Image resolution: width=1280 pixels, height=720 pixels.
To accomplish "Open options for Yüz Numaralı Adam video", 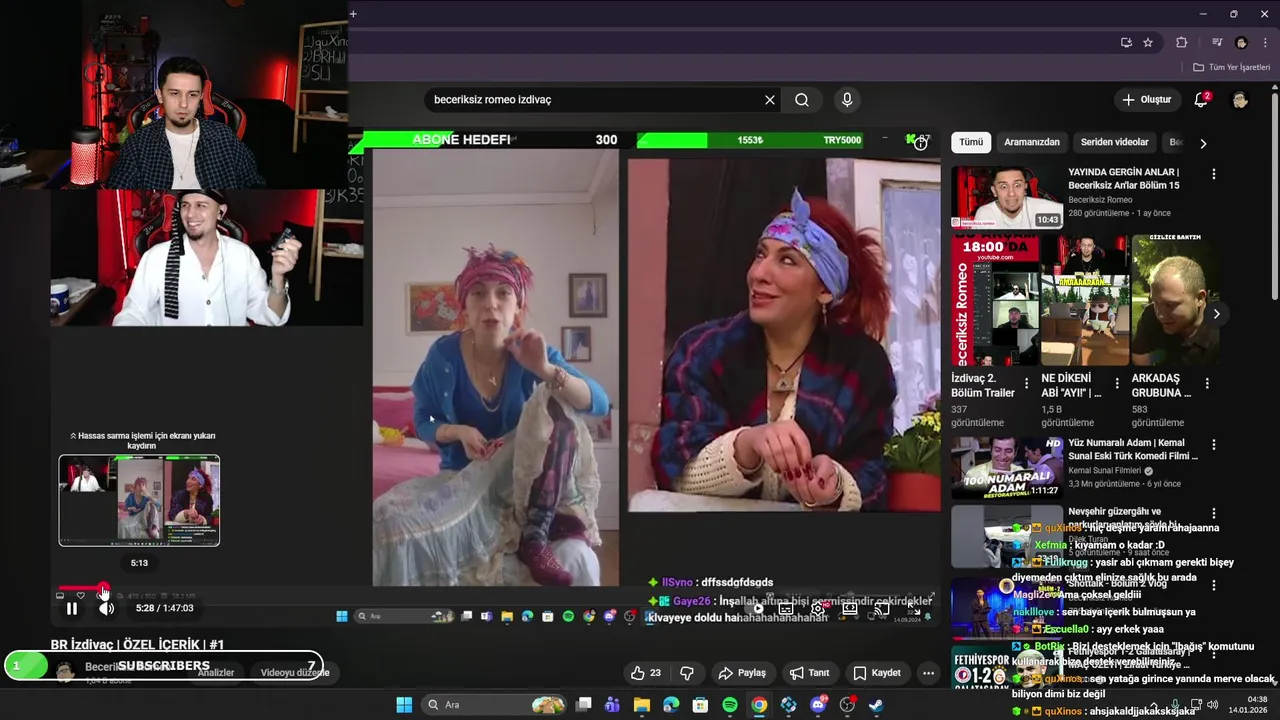I will 1214,445.
